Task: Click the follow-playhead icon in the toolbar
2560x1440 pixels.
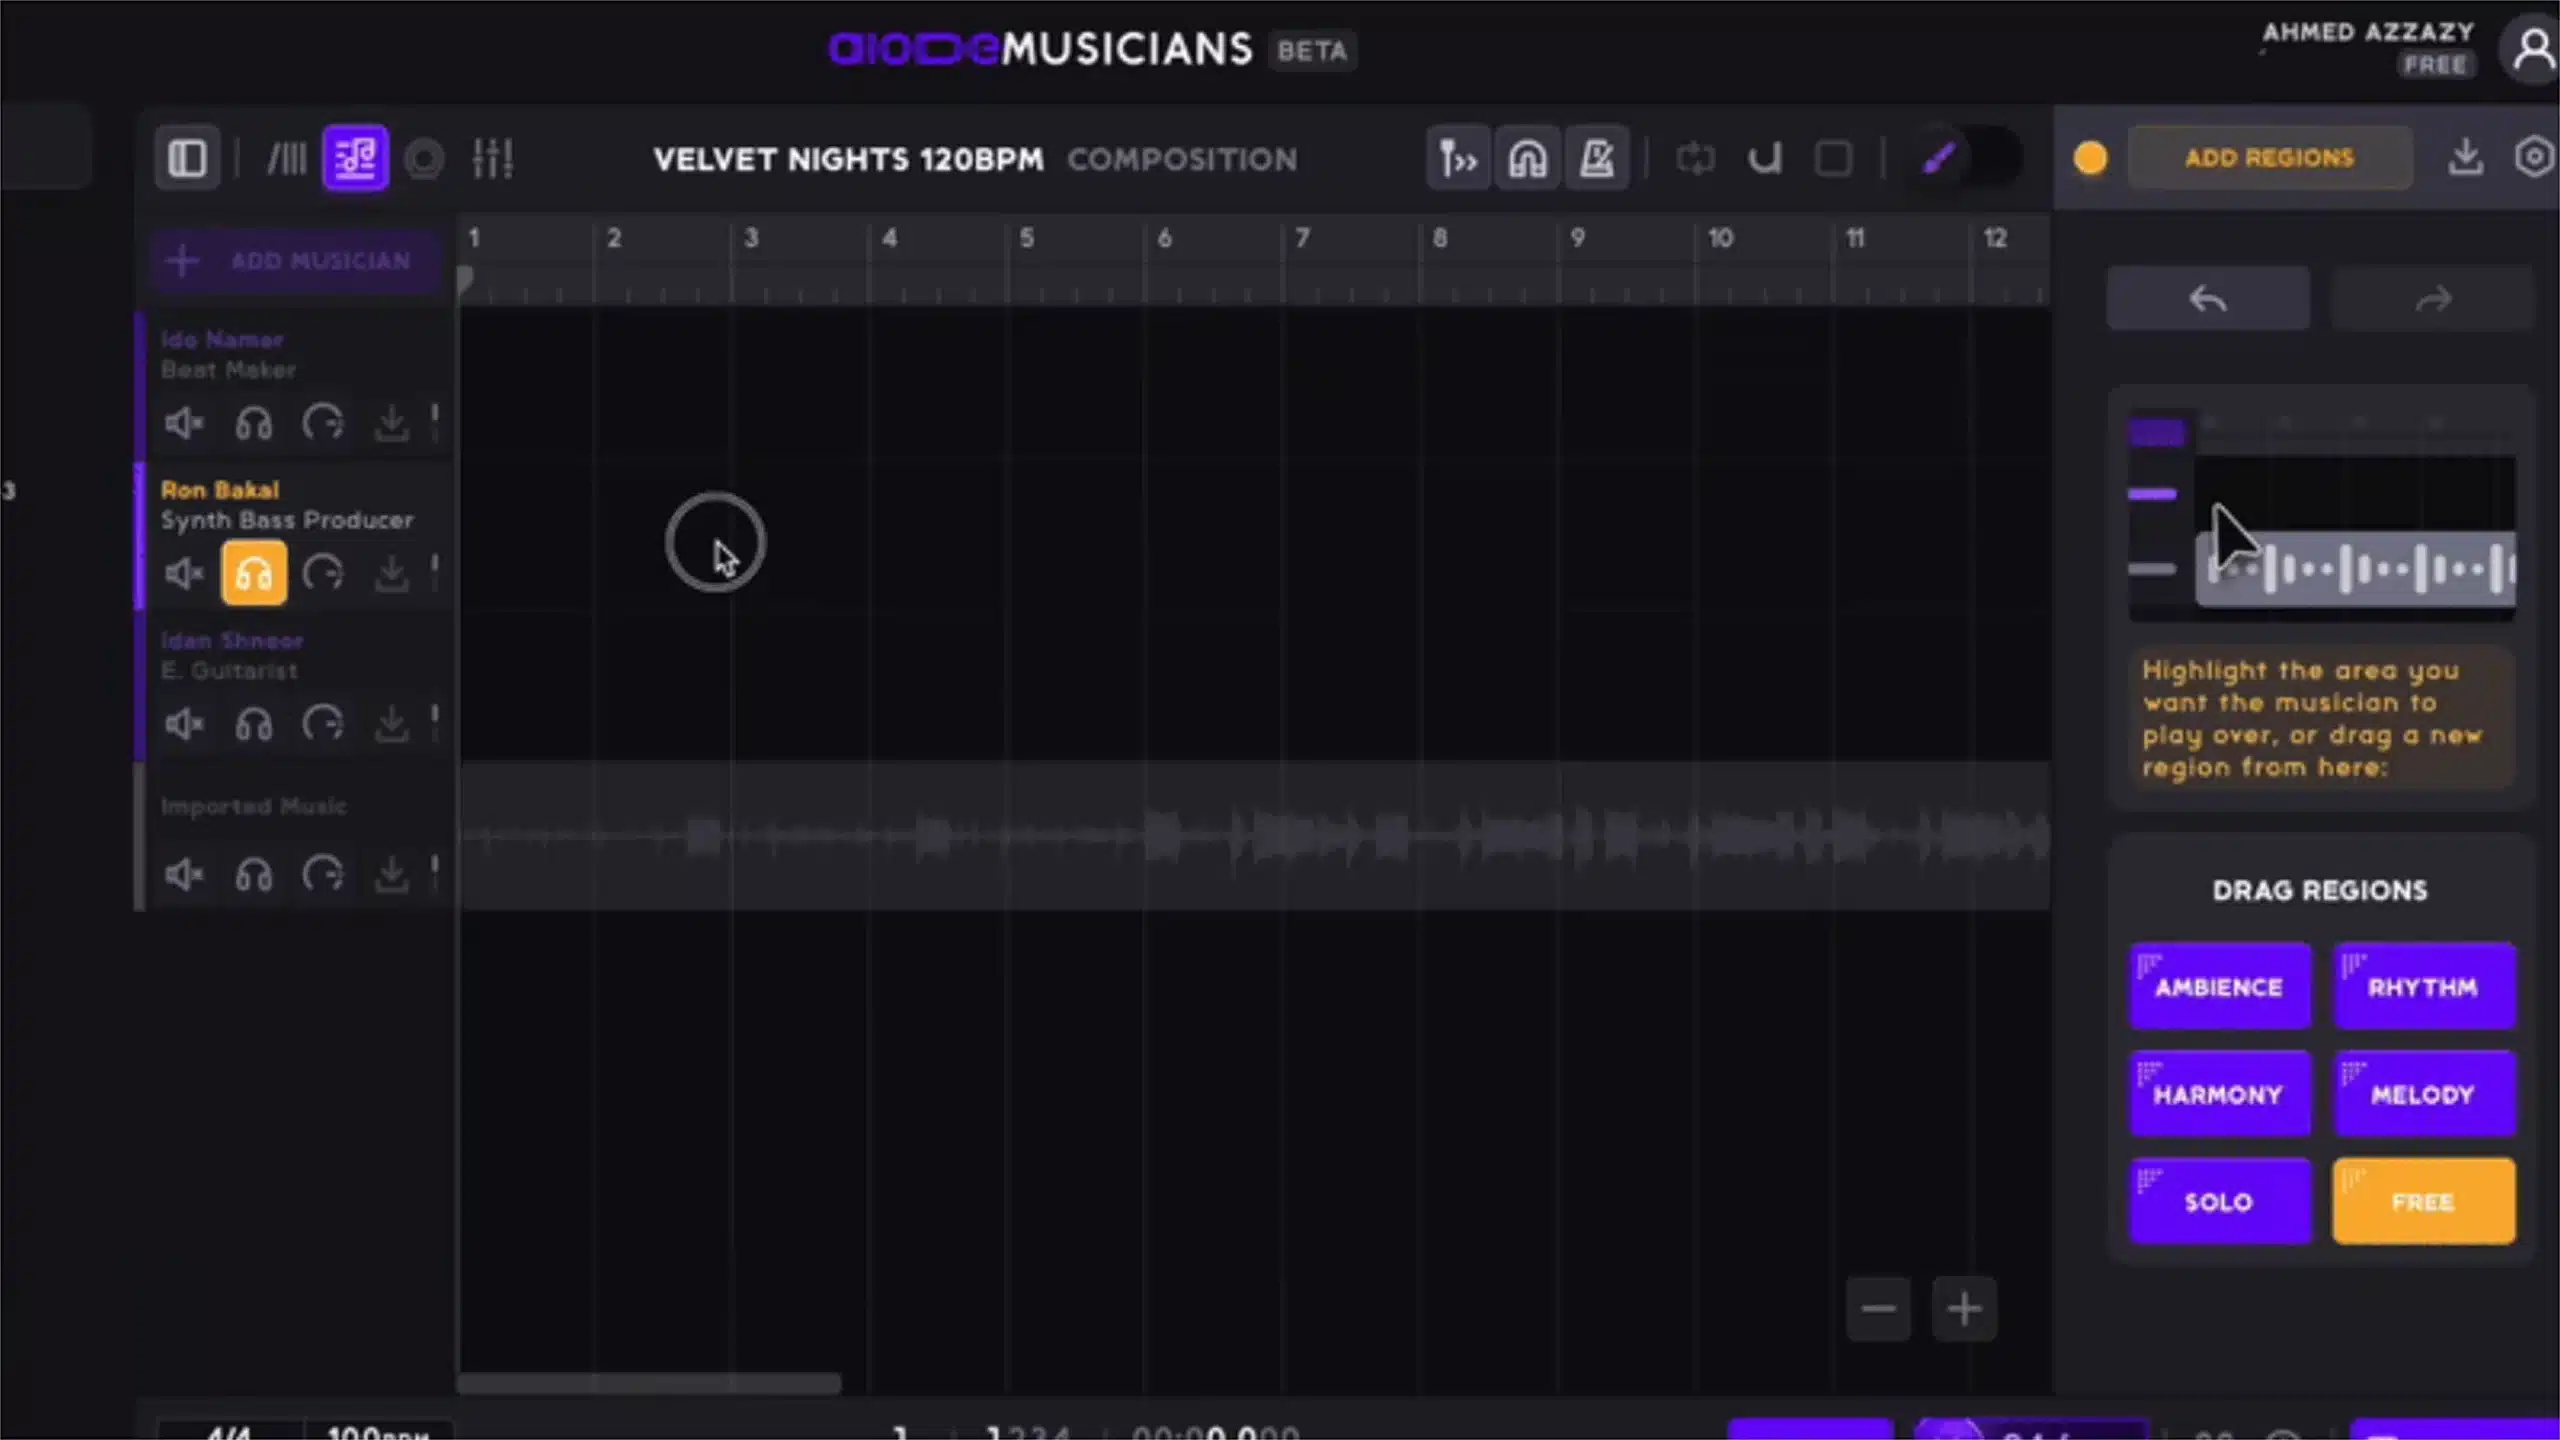Action: click(x=1458, y=157)
